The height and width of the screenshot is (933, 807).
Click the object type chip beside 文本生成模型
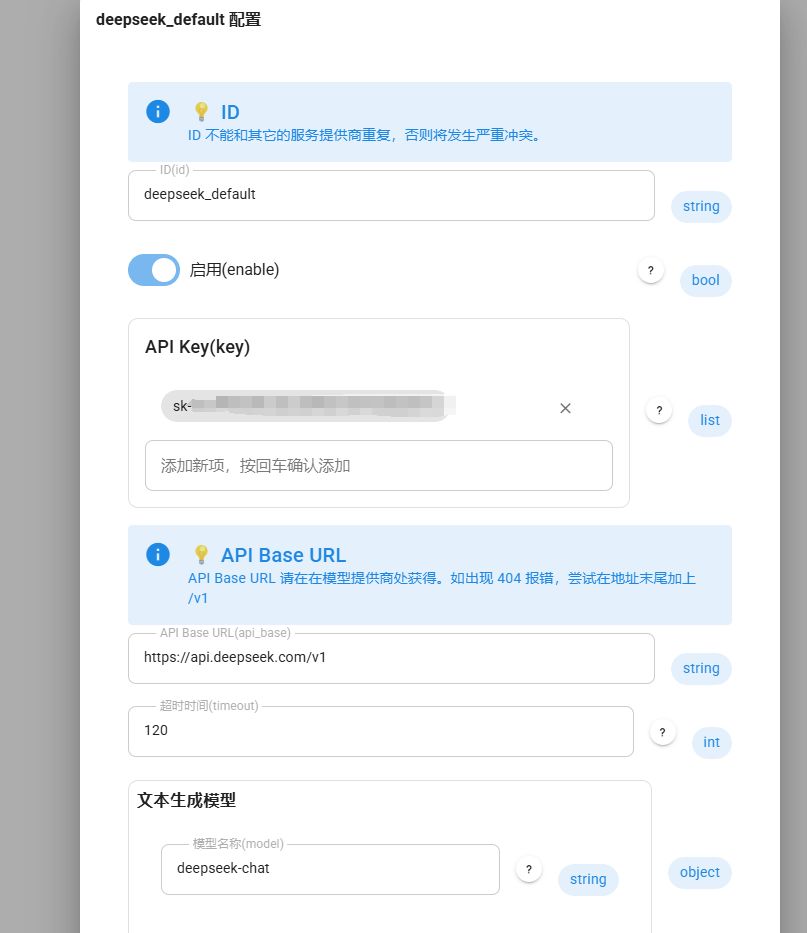(699, 872)
